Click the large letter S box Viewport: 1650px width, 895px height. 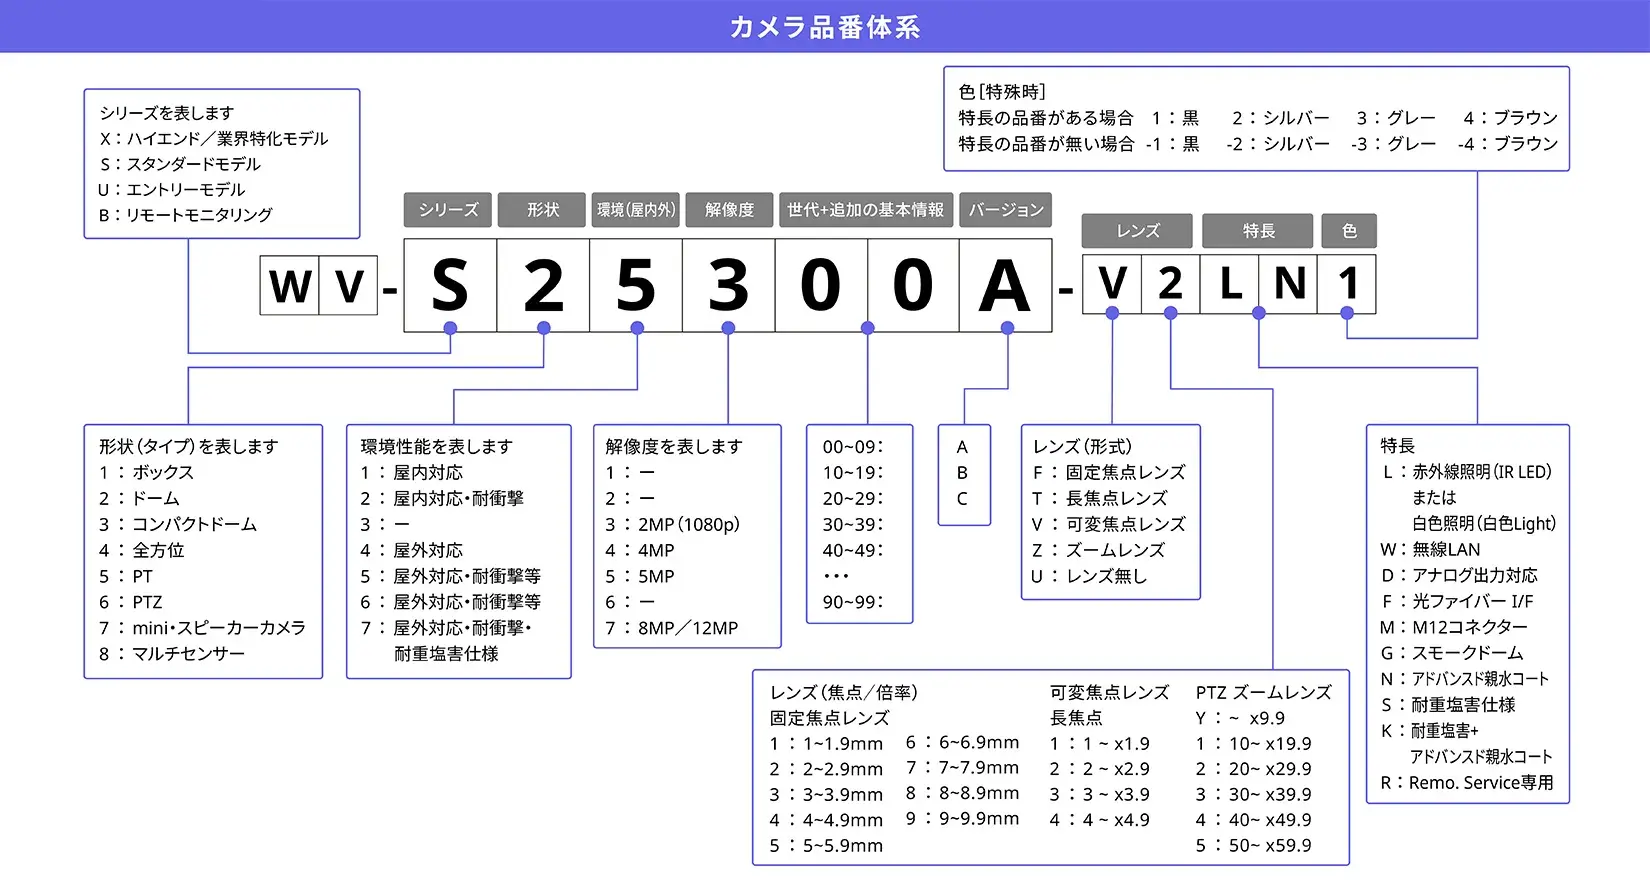pyautogui.click(x=450, y=285)
